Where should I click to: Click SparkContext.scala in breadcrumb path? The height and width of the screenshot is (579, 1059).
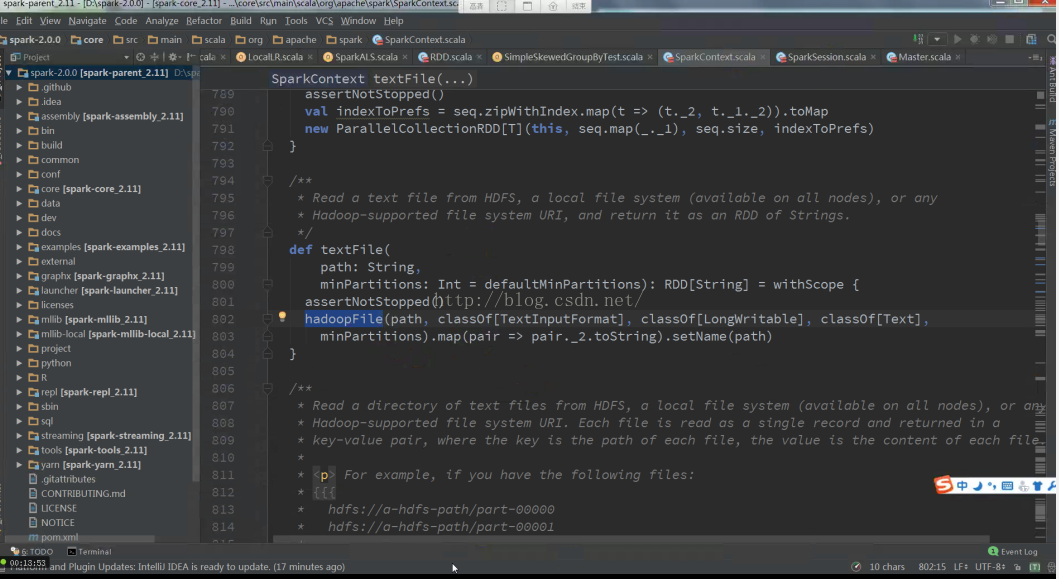pyautogui.click(x=419, y=39)
